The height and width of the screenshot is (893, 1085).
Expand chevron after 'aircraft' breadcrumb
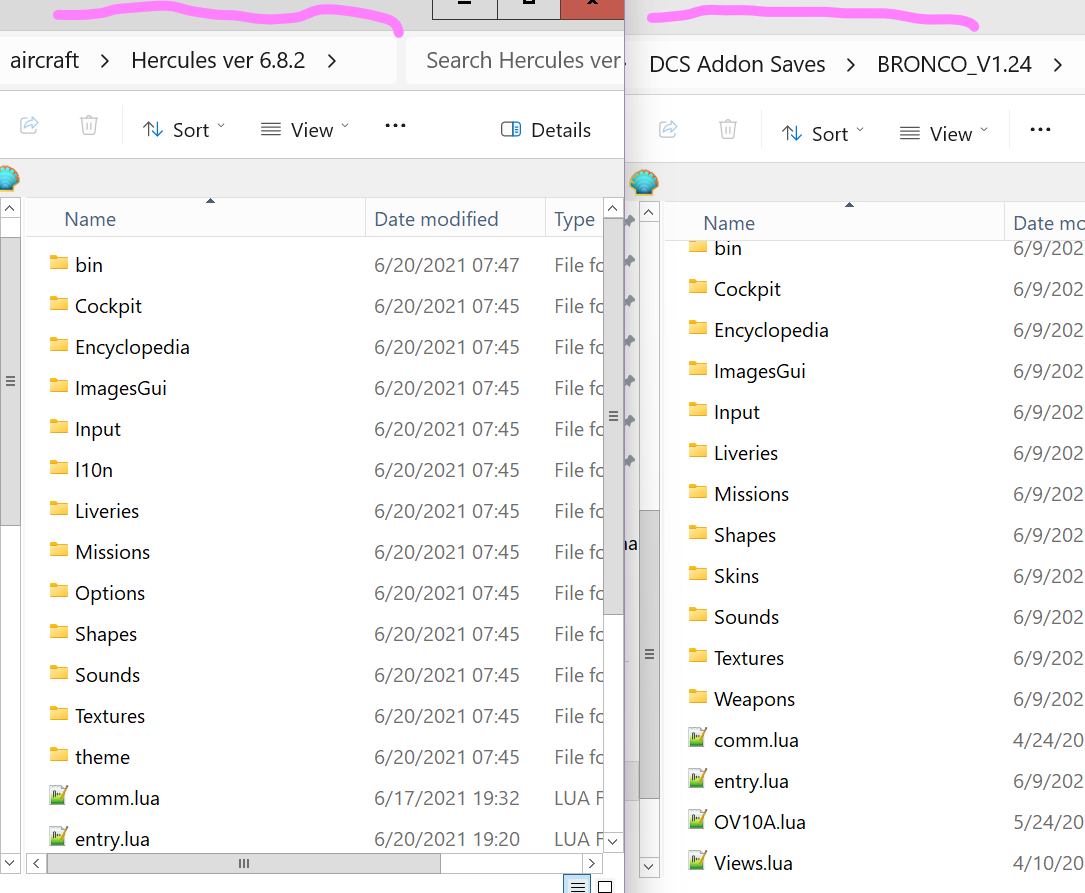[x=105, y=61]
